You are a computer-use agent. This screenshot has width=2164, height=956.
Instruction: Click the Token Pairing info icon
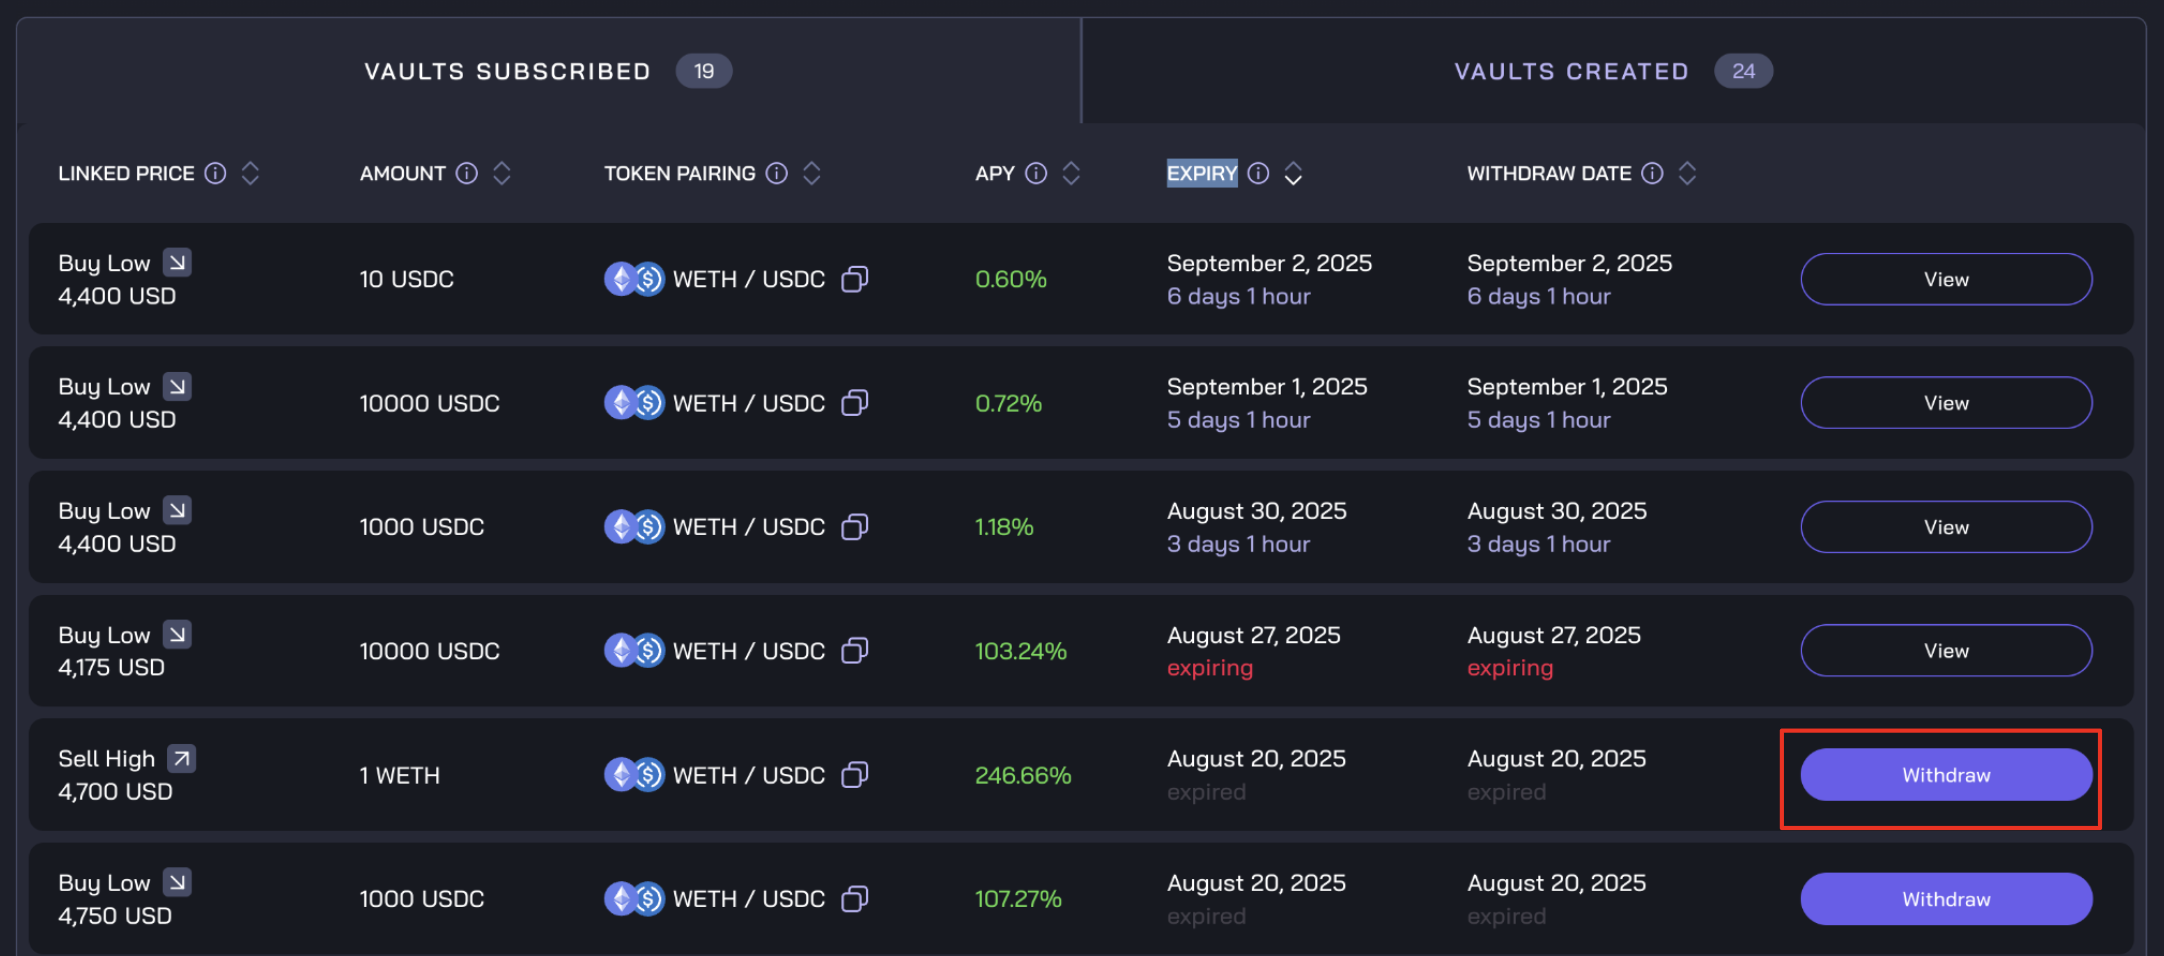[776, 173]
